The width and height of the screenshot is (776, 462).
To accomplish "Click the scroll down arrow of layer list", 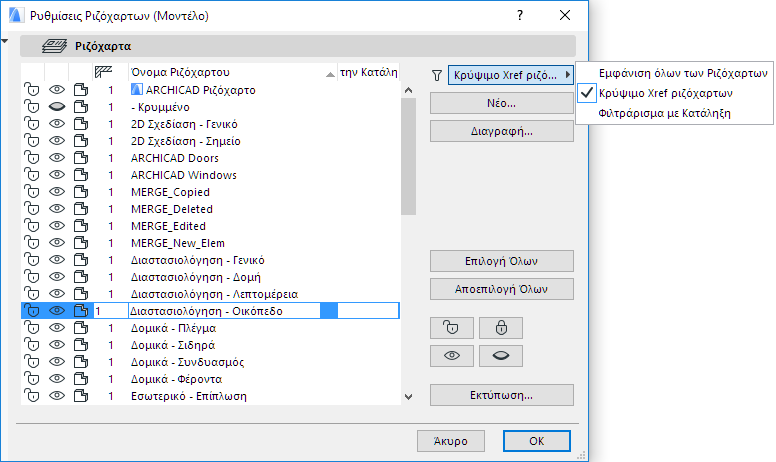I will pos(408,397).
